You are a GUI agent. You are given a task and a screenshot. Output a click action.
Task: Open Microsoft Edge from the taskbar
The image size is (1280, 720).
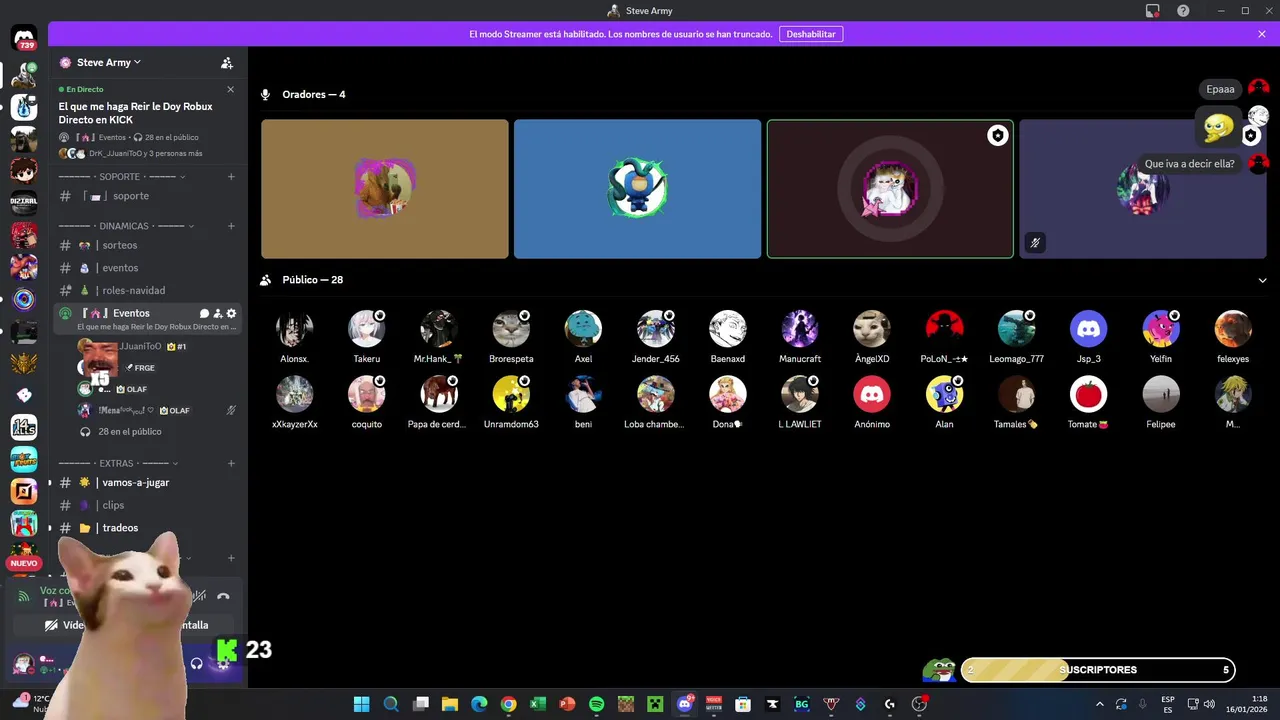click(x=479, y=704)
